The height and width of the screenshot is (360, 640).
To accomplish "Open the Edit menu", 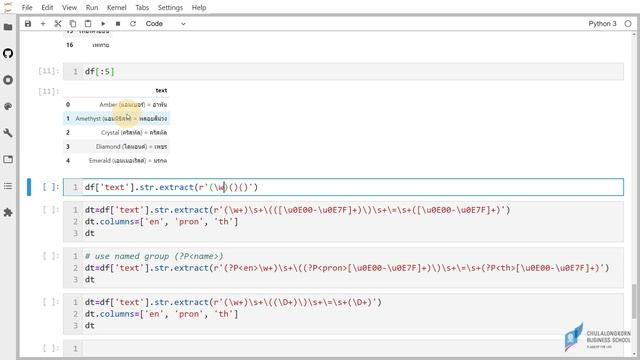I will pyautogui.click(x=47, y=7).
